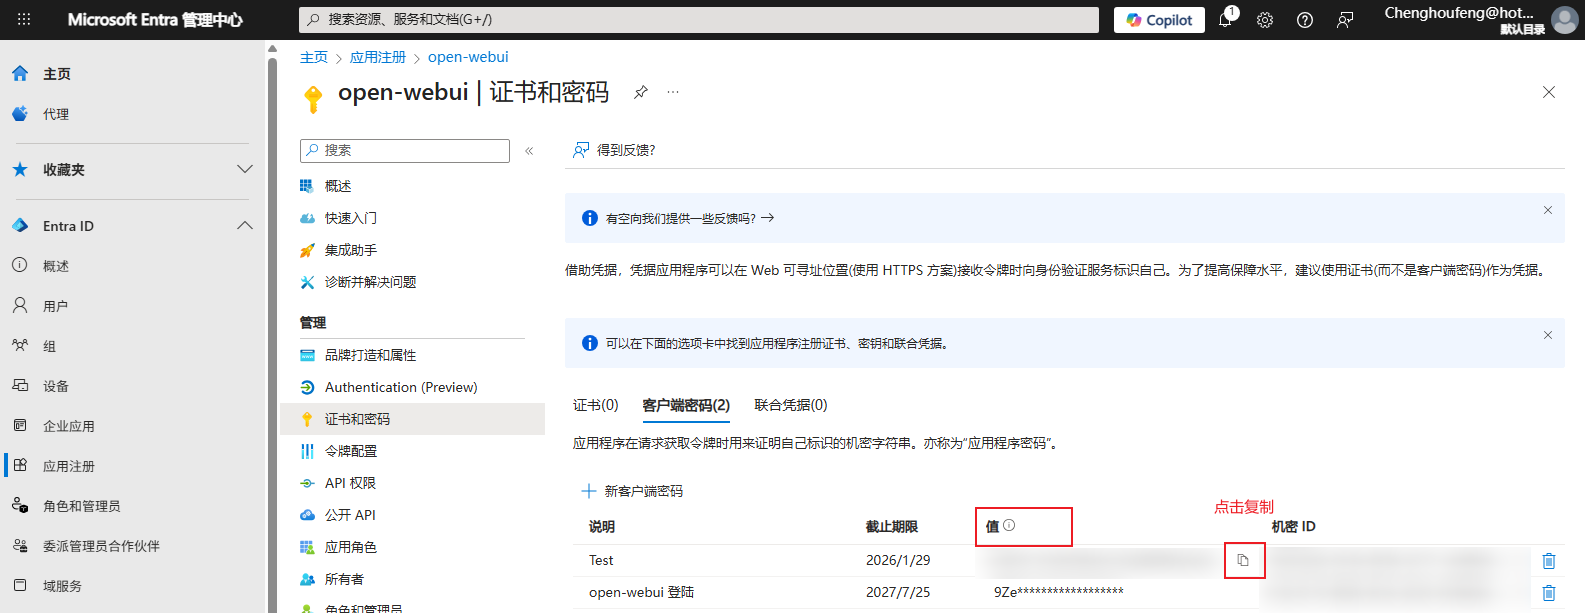
Task: Open the Copilot button
Action: coord(1159,20)
